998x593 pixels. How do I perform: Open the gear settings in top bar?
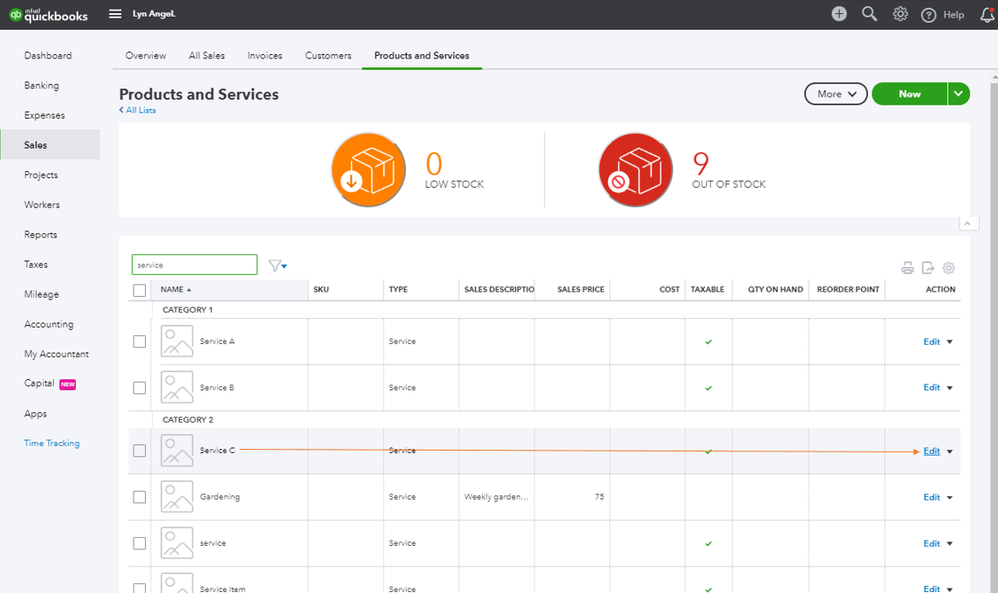(x=899, y=14)
